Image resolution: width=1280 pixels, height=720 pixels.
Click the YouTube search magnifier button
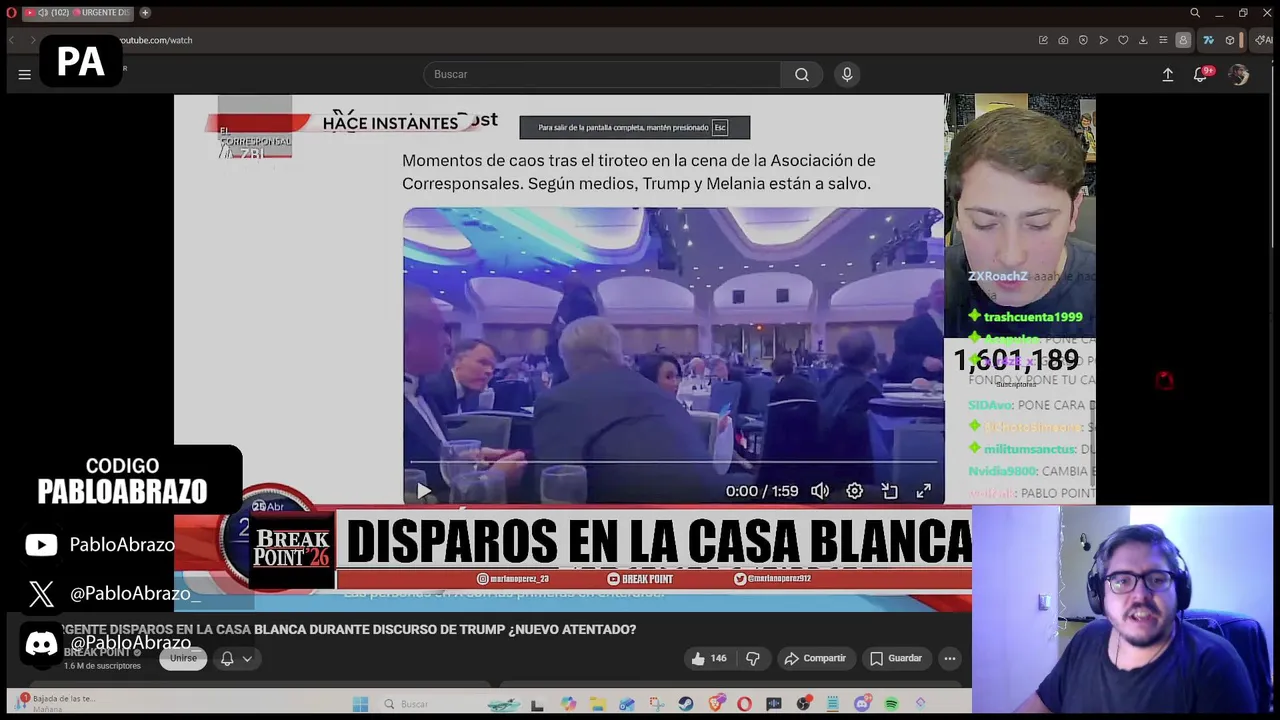point(802,74)
